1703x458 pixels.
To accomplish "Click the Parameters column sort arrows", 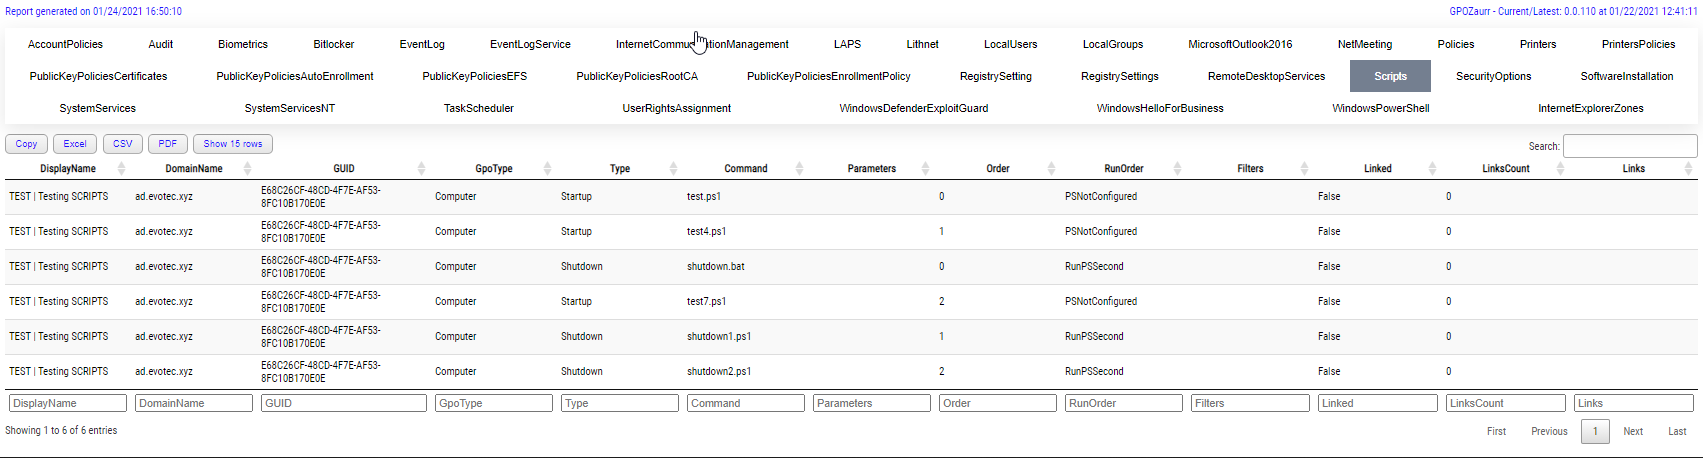I will pyautogui.click(x=925, y=169).
